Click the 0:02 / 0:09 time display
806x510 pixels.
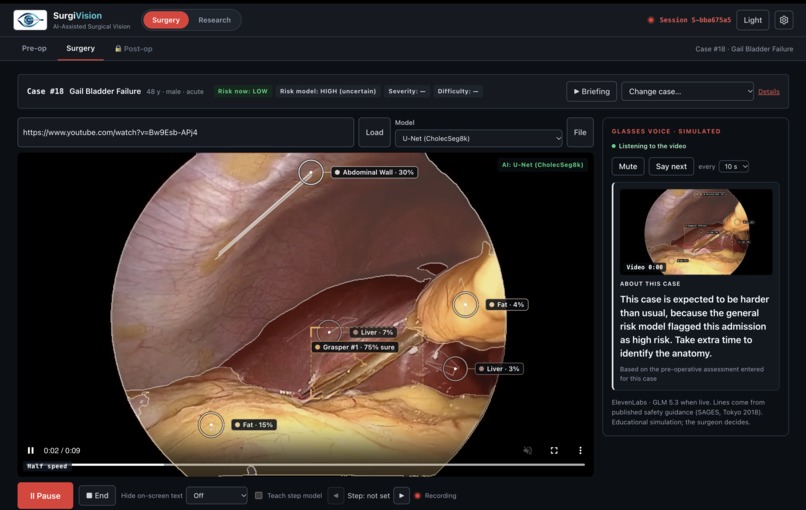click(x=62, y=450)
